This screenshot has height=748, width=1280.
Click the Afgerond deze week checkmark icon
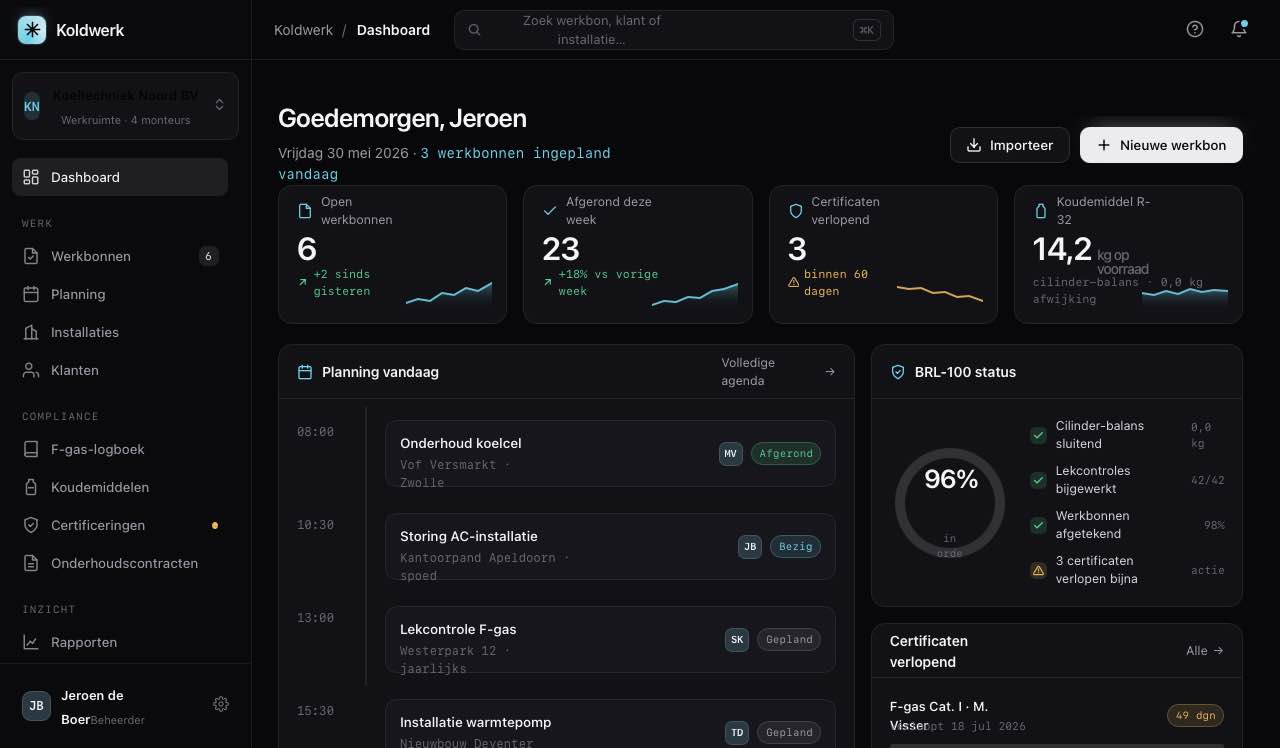550,211
